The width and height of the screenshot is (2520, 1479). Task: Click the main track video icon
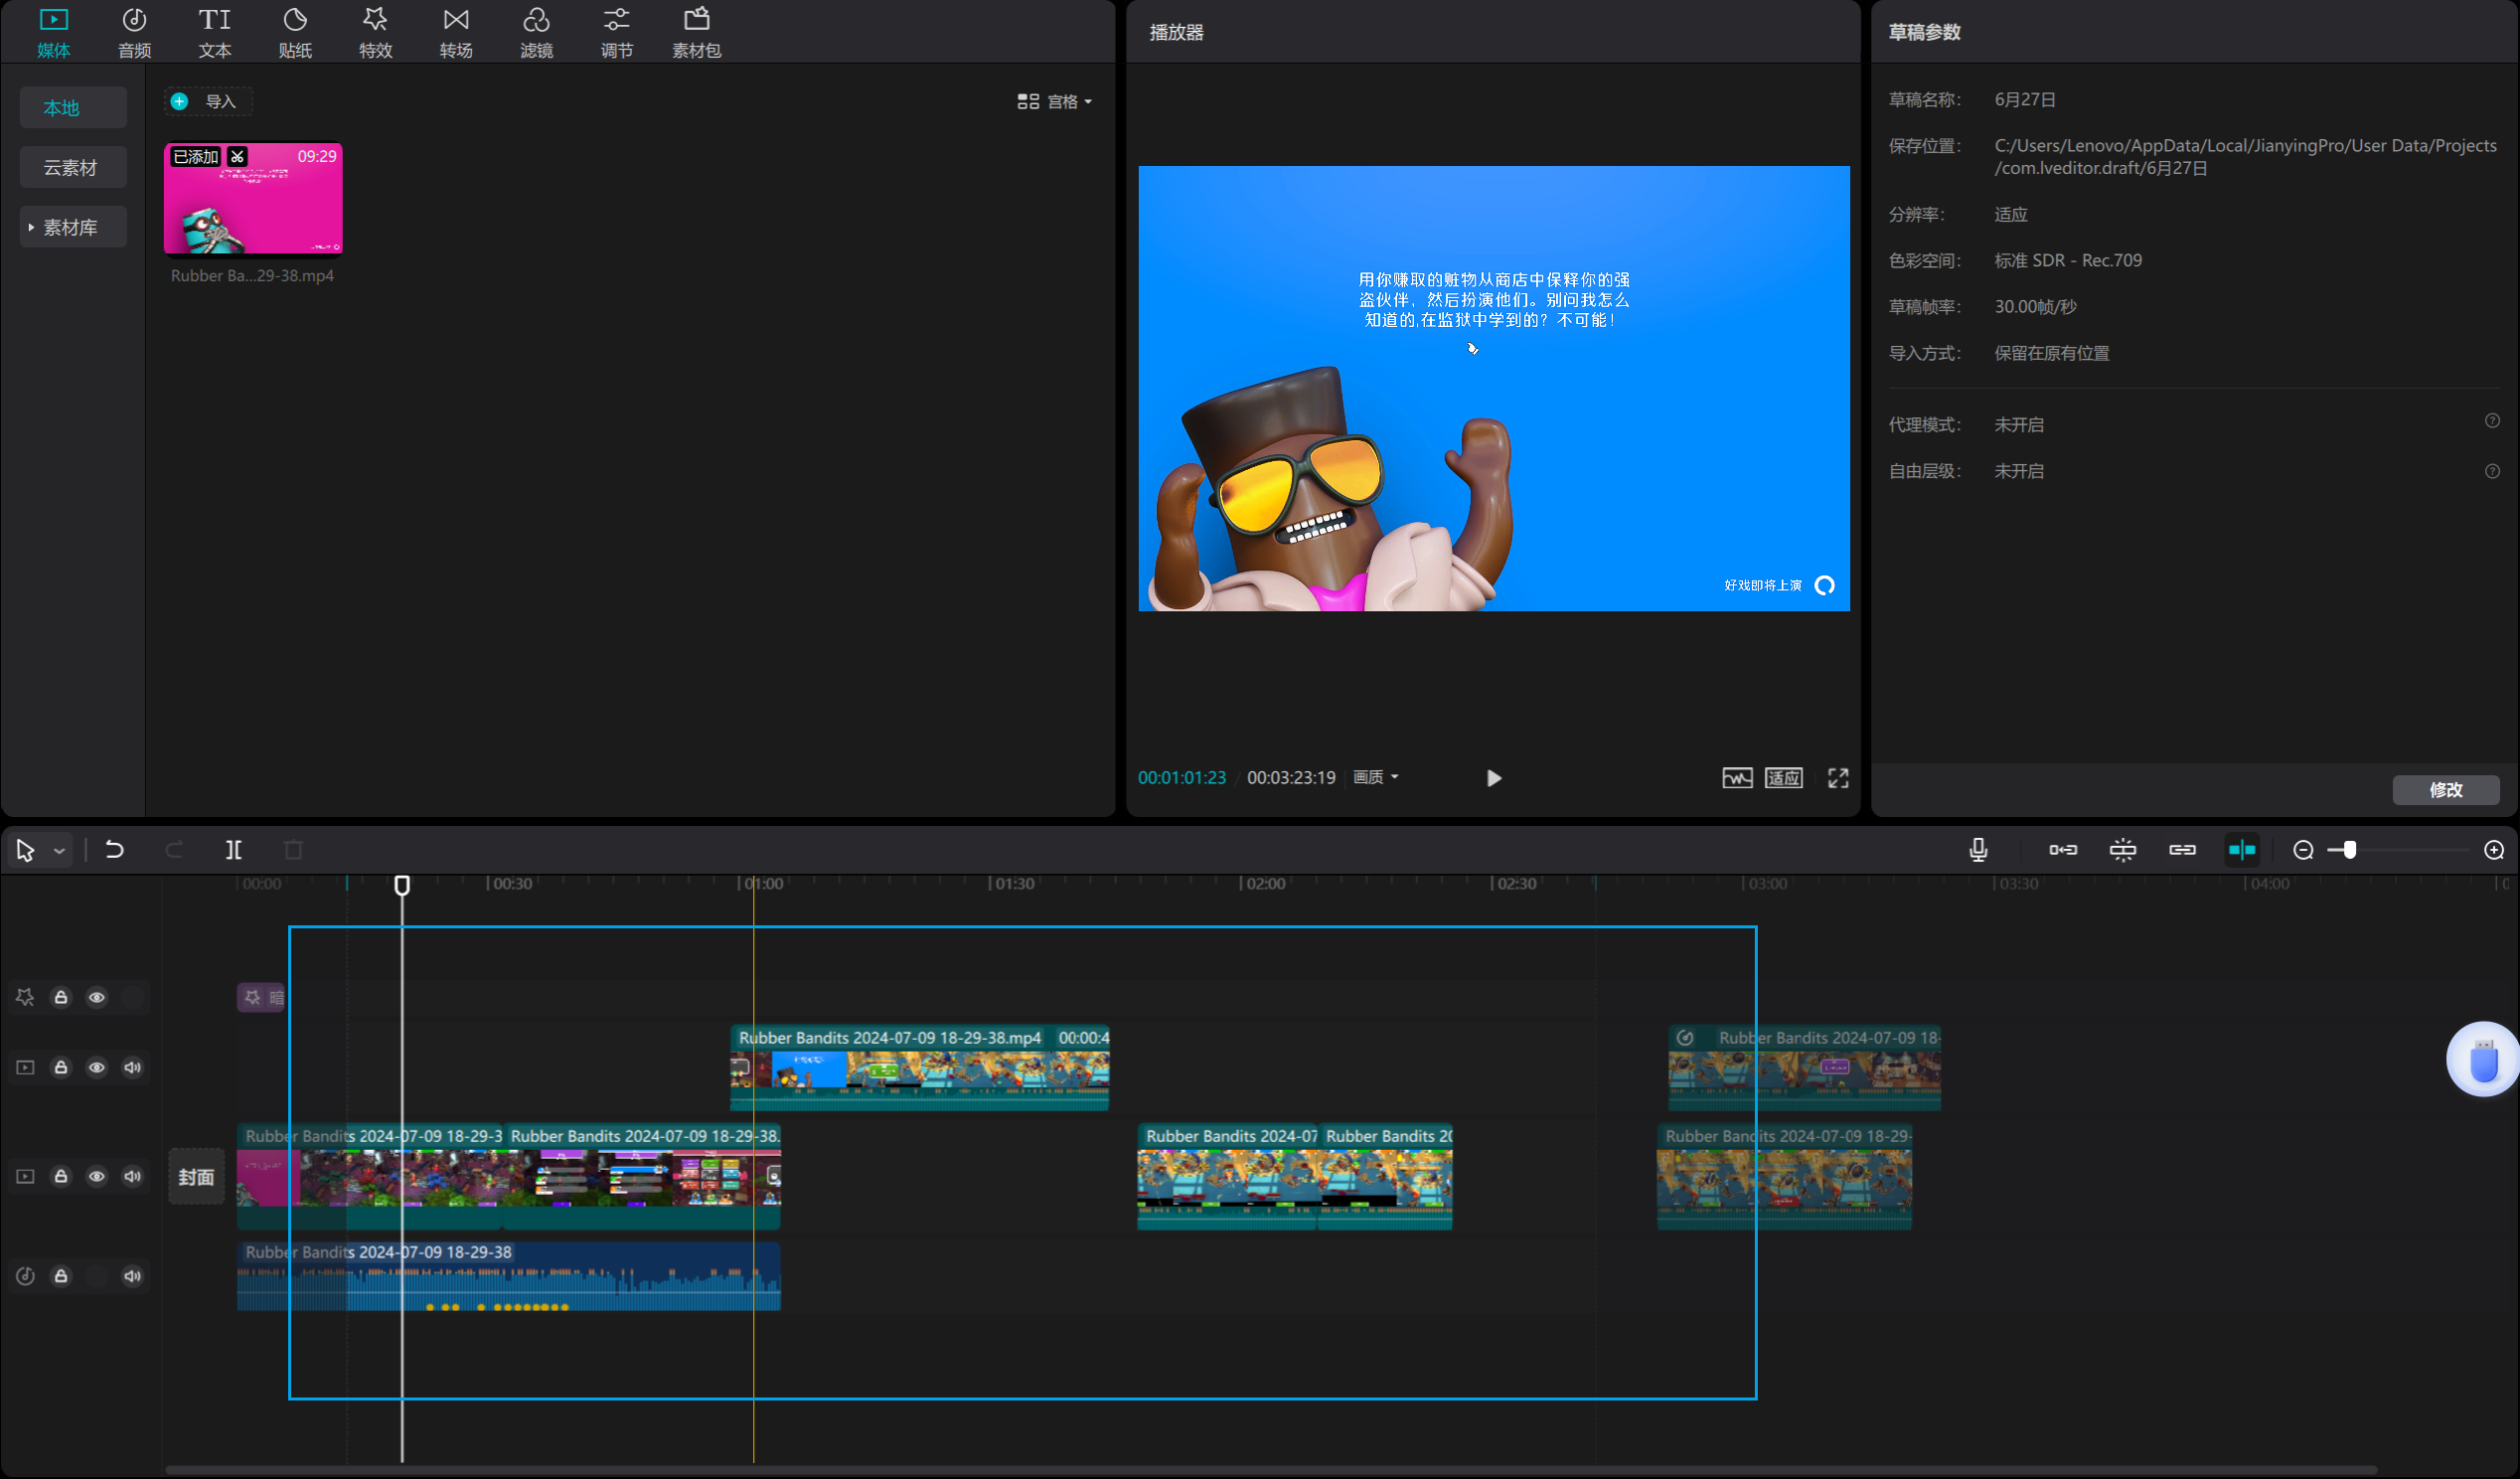coord(25,1176)
